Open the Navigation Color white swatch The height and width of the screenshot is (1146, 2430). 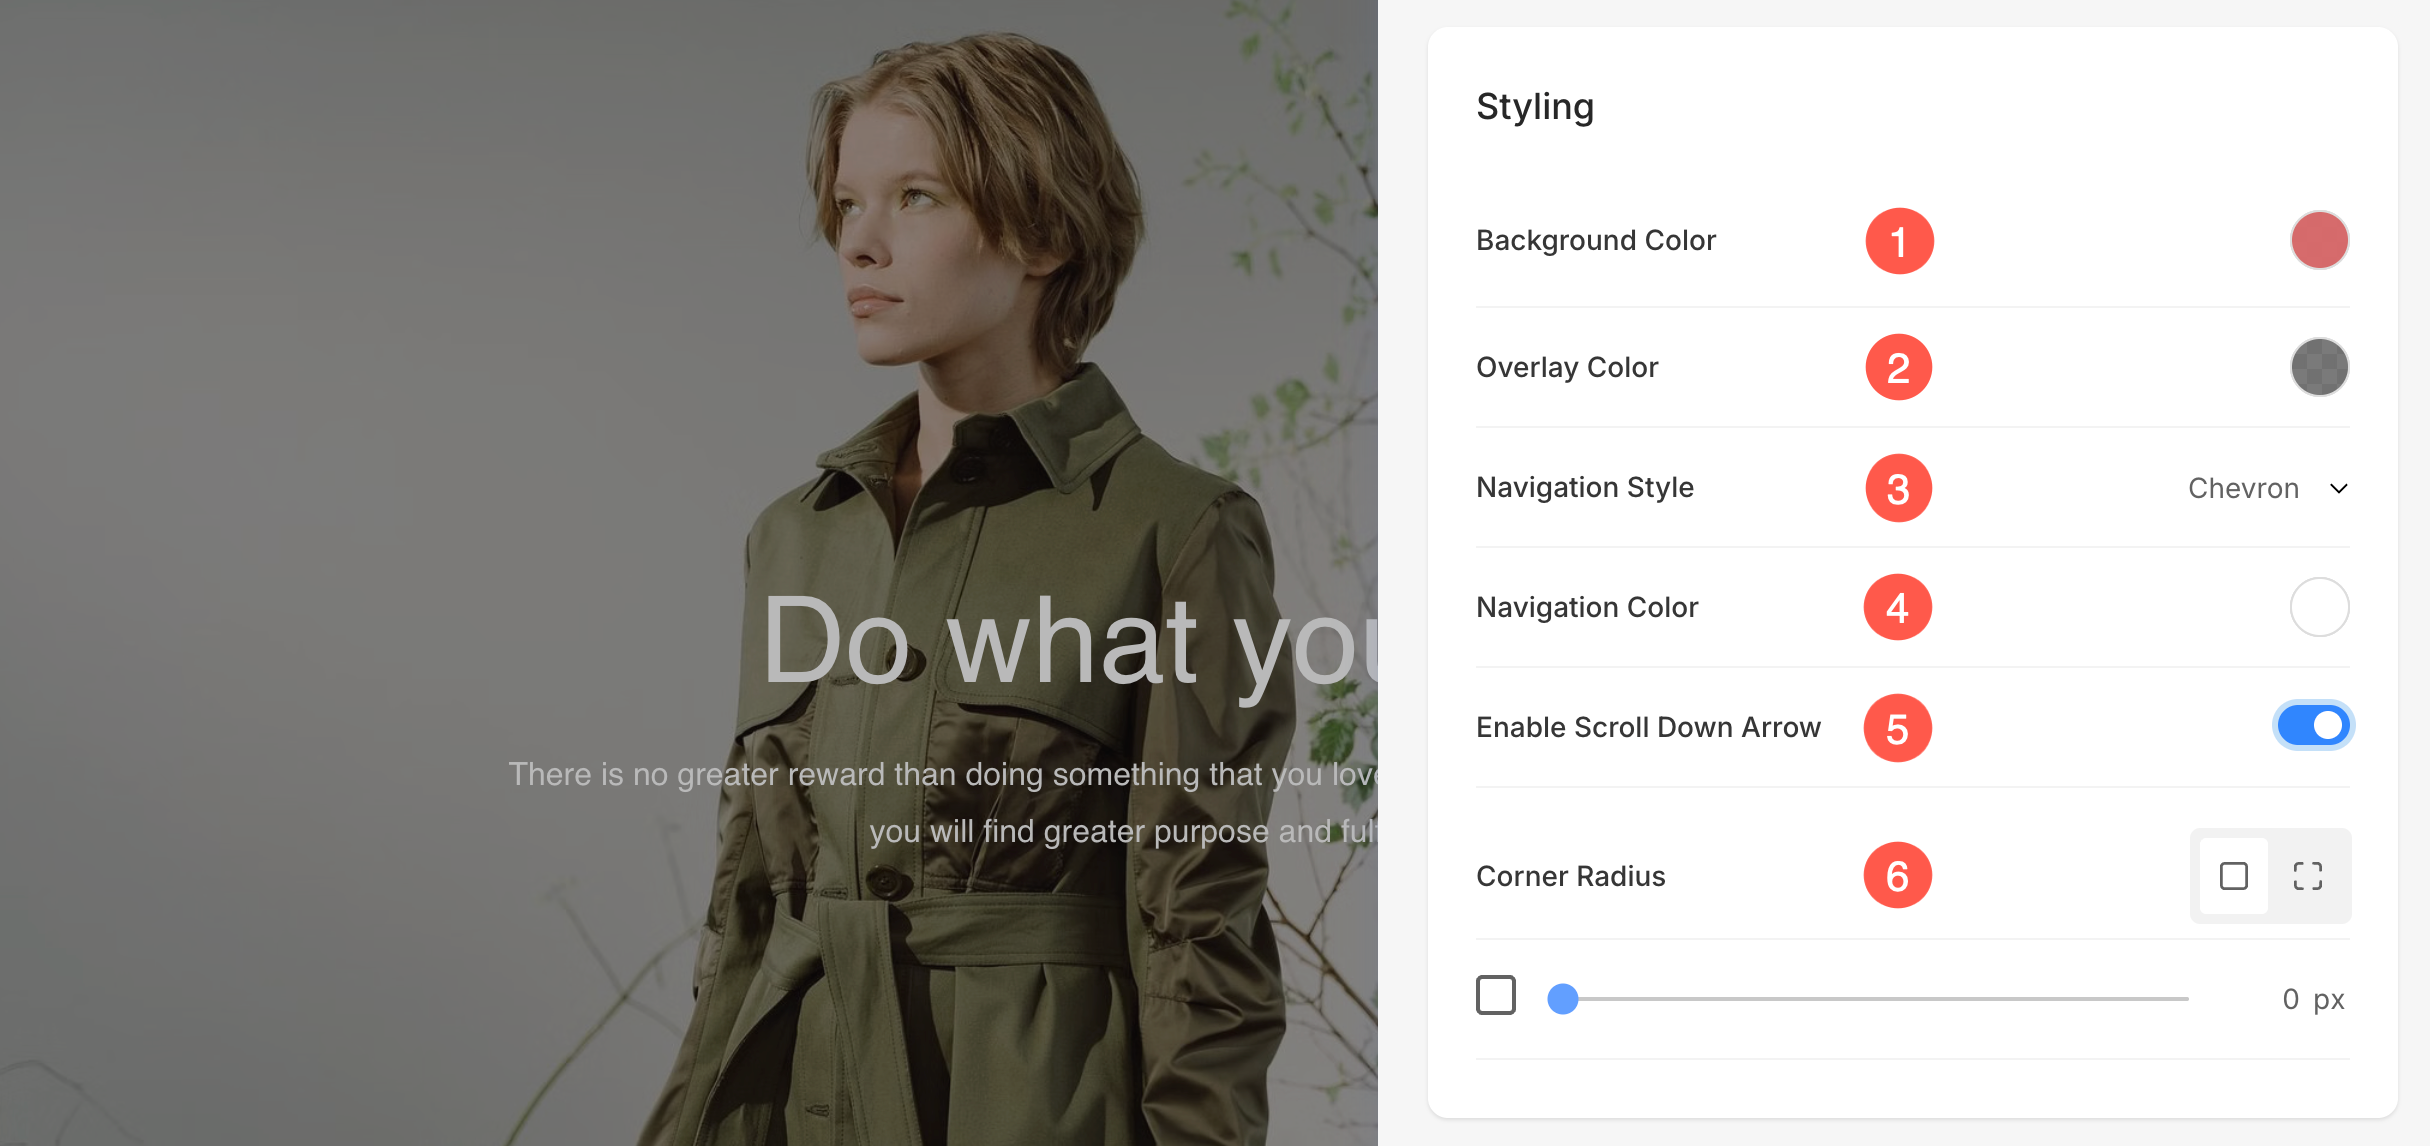click(2319, 607)
